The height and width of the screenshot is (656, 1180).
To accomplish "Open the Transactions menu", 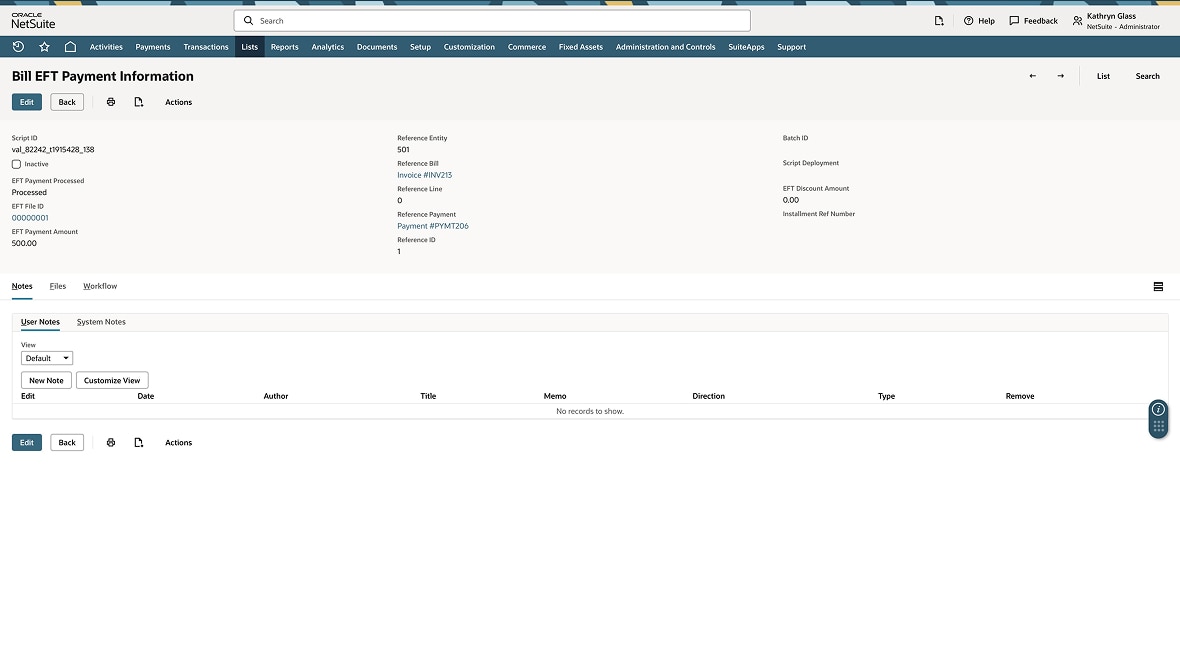I will [x=206, y=47].
